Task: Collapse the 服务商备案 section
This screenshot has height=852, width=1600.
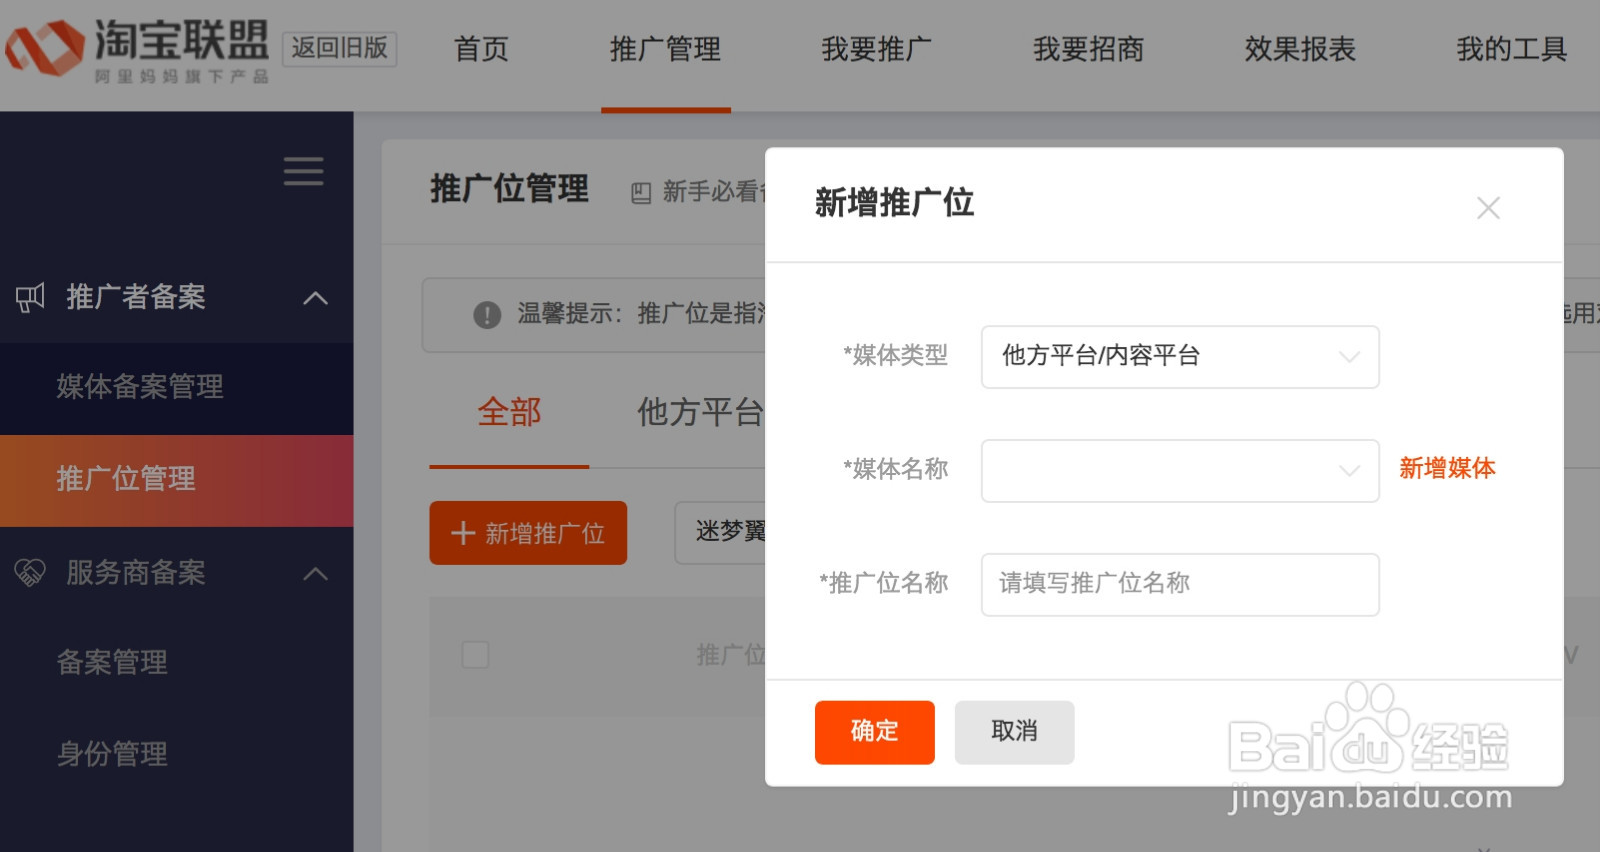Action: tap(315, 573)
